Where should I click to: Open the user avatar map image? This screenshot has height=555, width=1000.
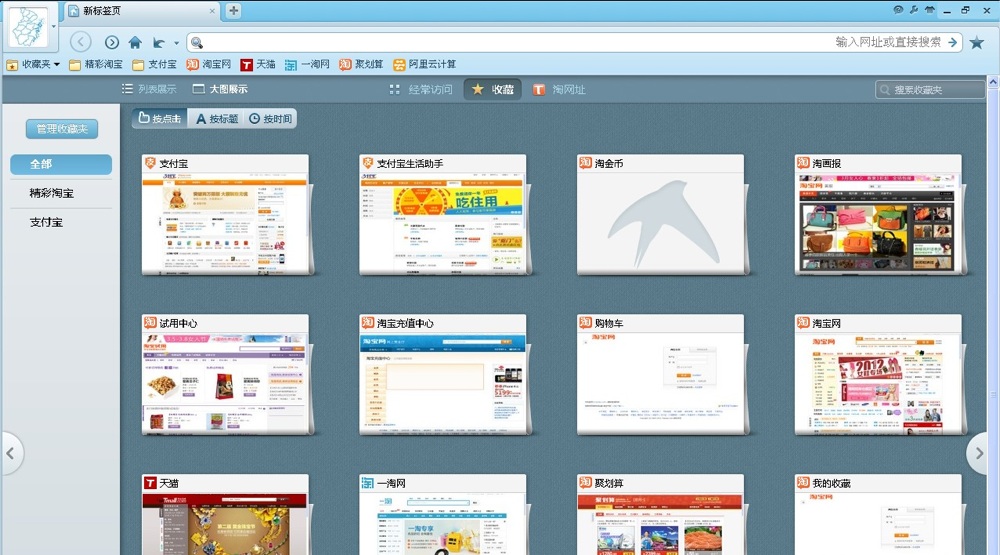27,27
